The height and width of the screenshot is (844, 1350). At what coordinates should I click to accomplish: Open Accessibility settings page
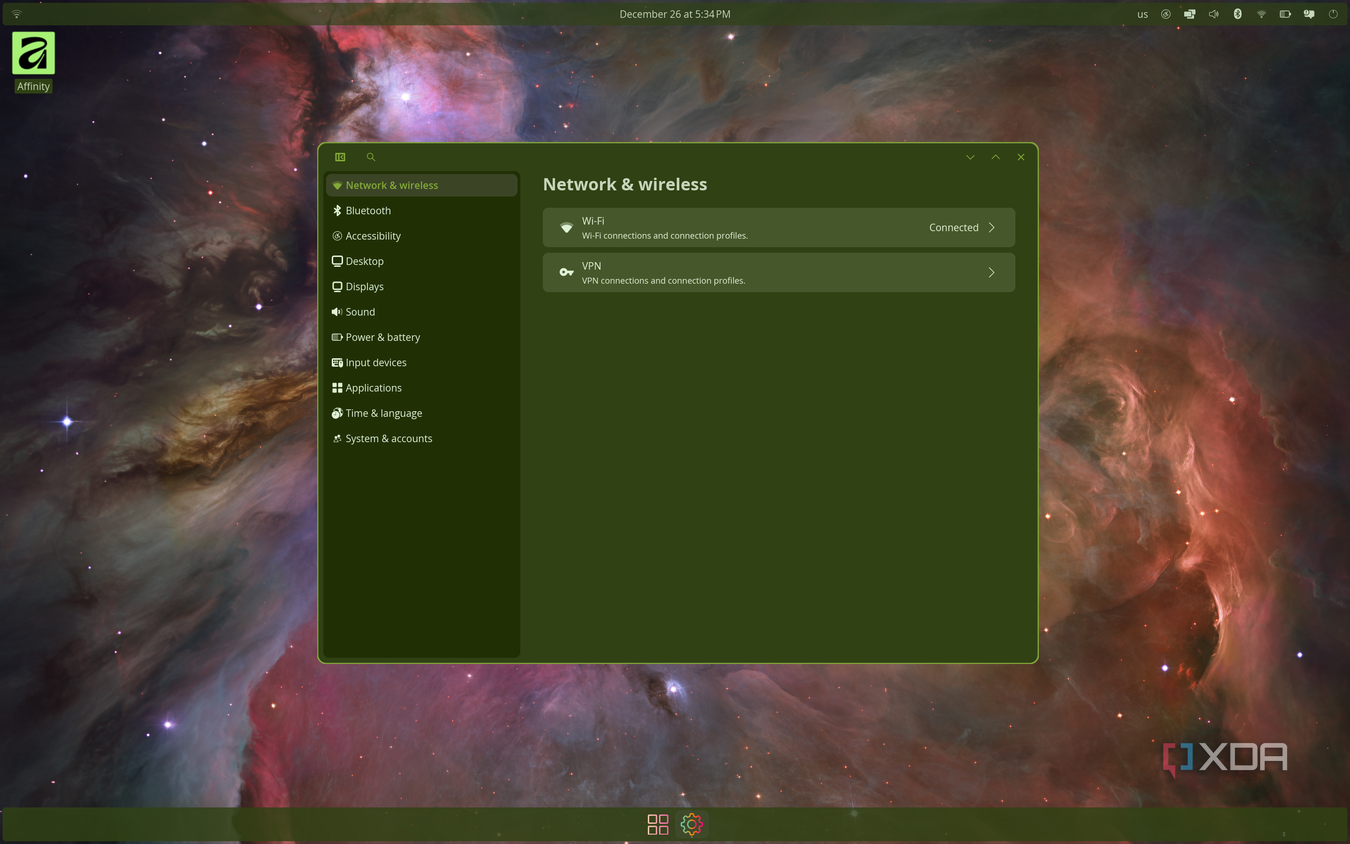(x=421, y=236)
